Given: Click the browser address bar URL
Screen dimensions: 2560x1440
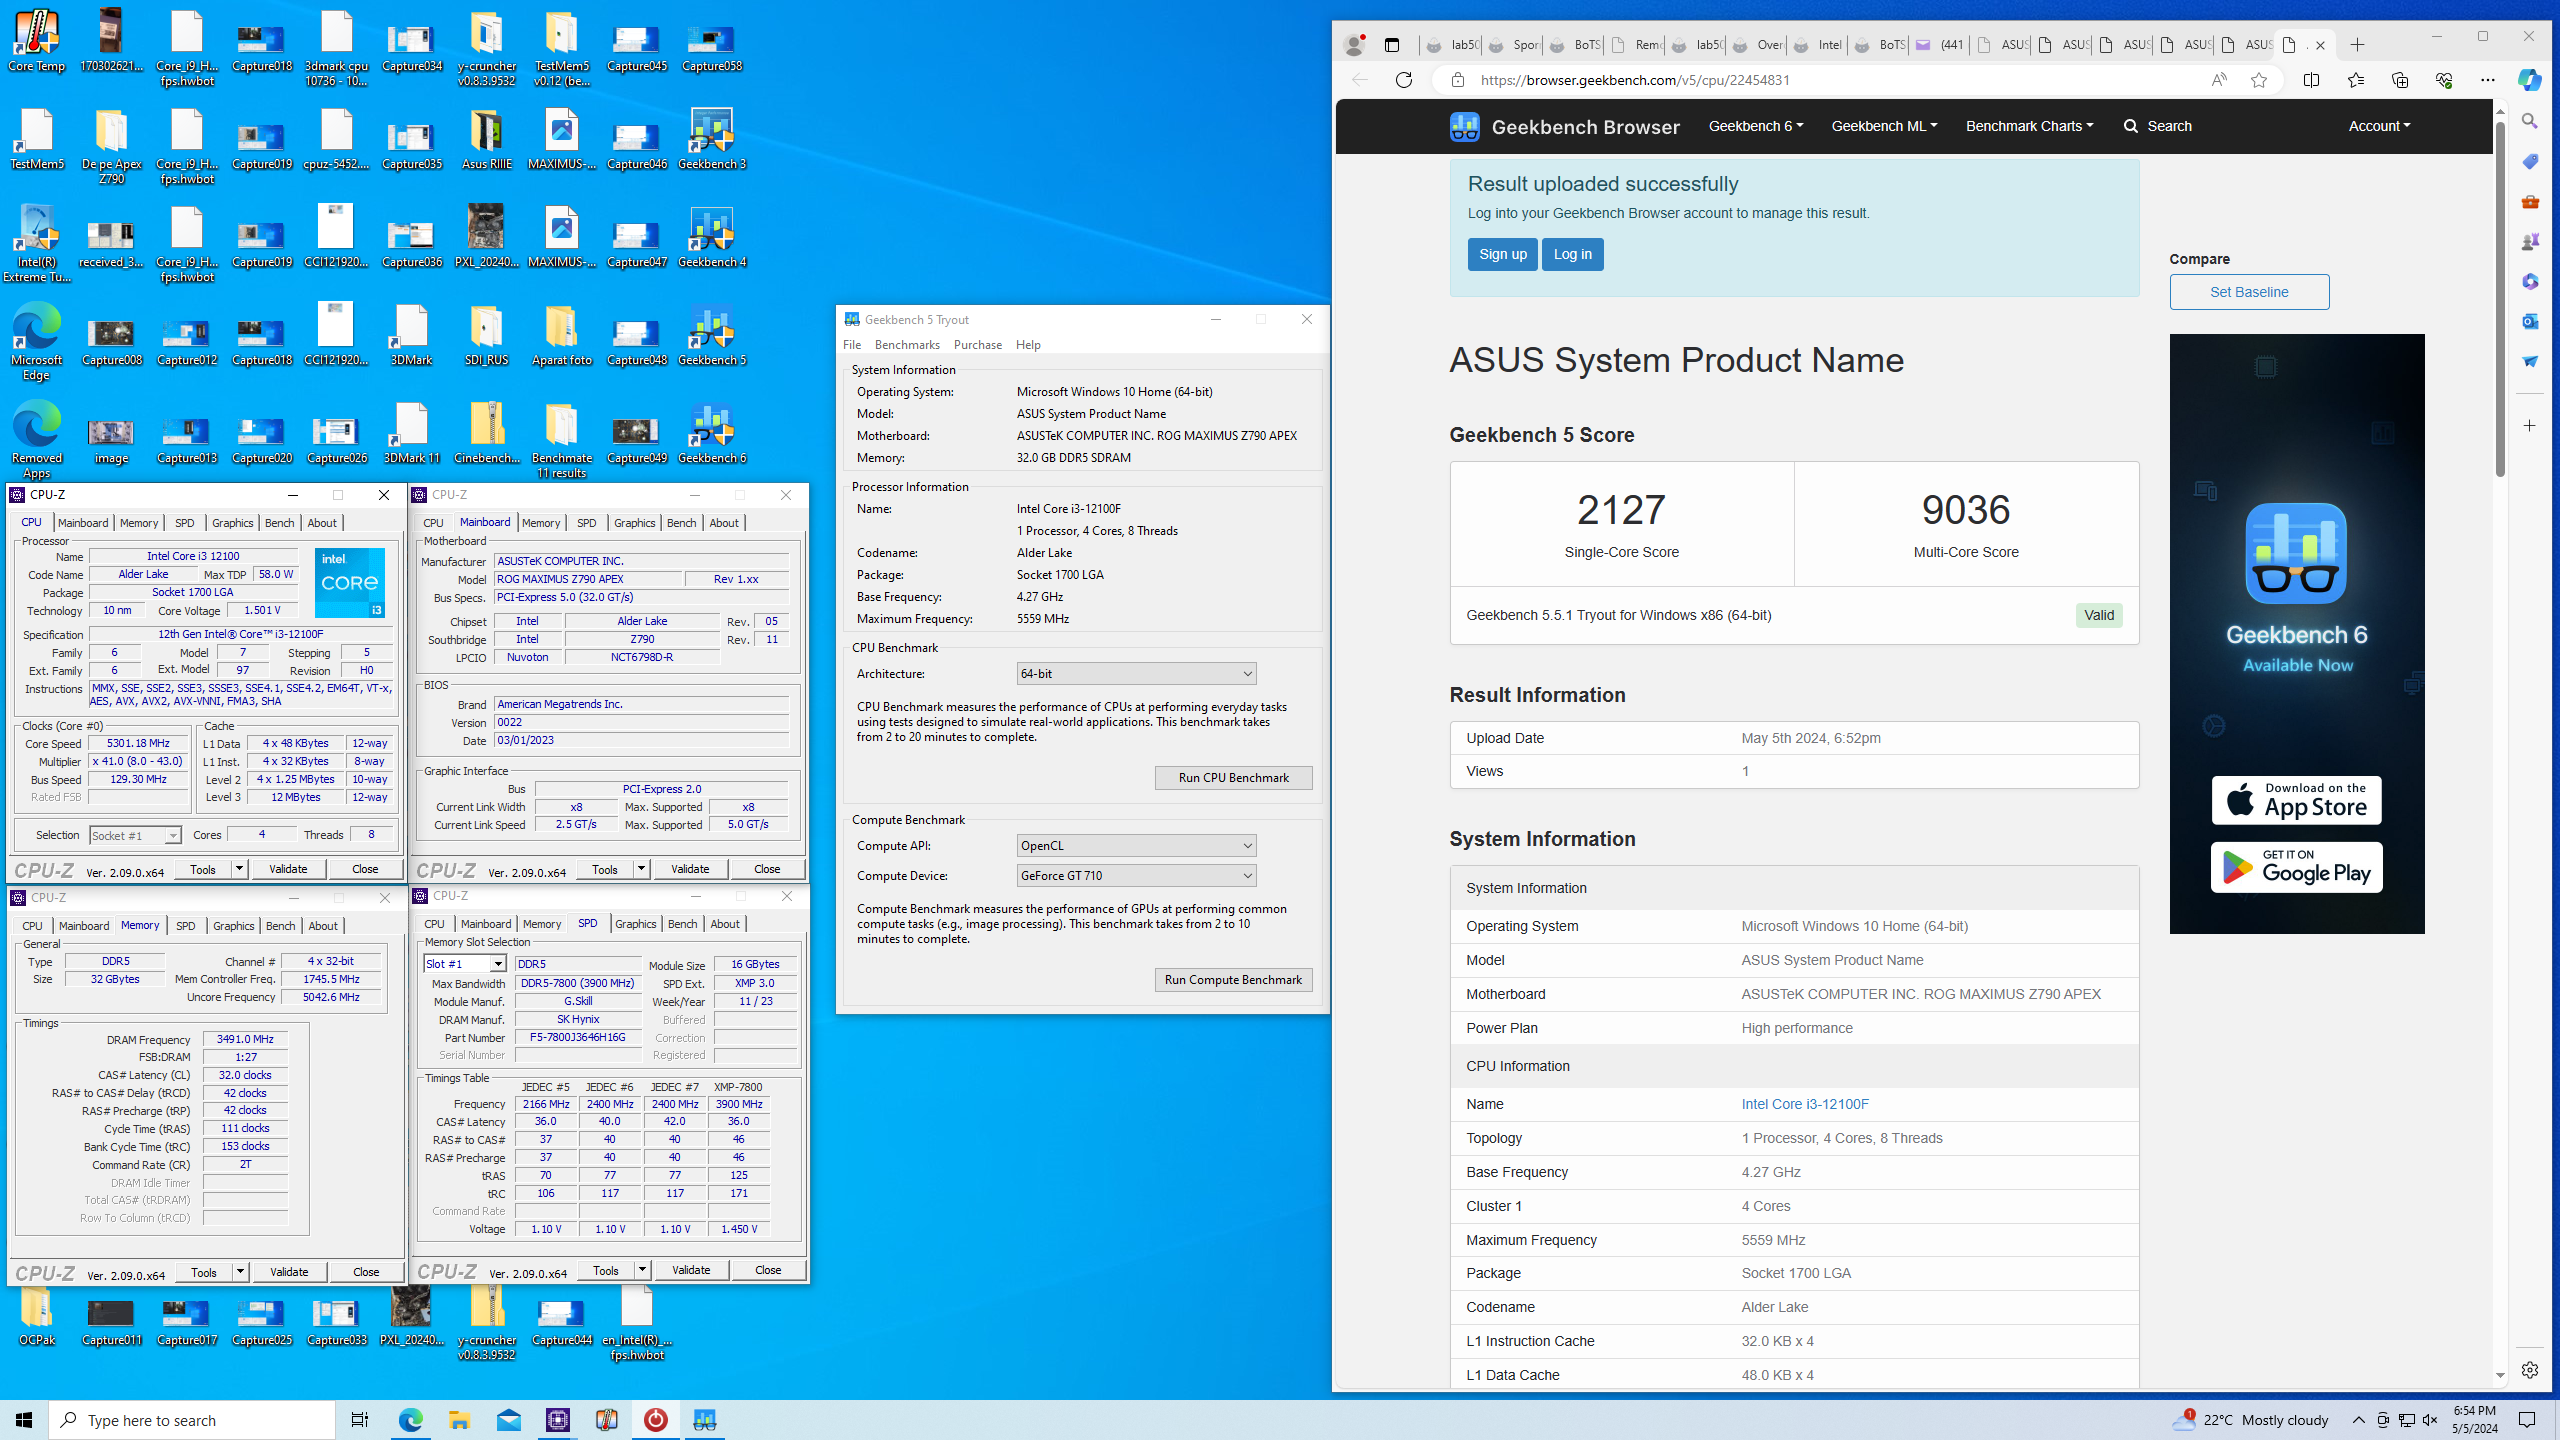Looking at the screenshot, I should (x=1635, y=80).
